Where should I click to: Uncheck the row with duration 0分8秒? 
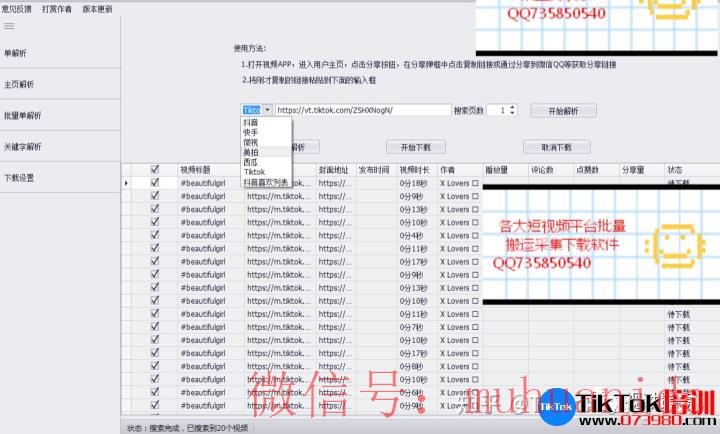(x=155, y=366)
